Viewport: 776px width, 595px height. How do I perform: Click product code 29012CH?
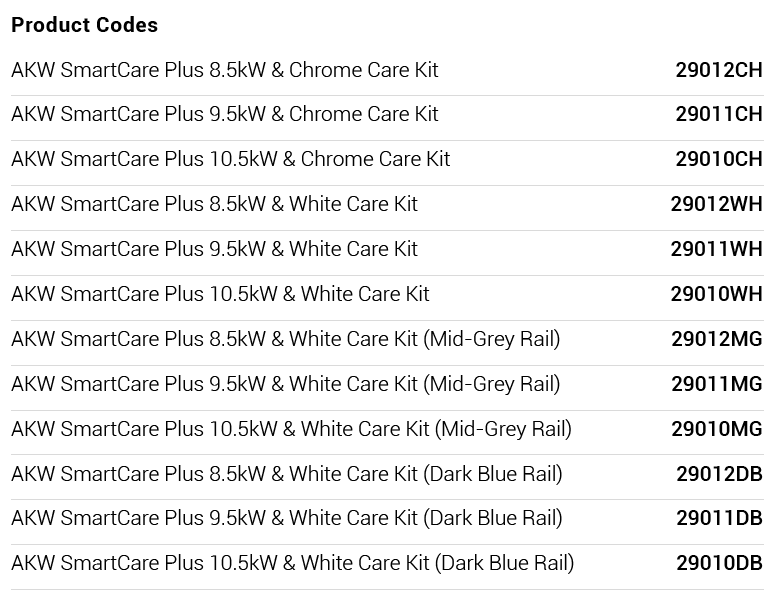point(718,70)
